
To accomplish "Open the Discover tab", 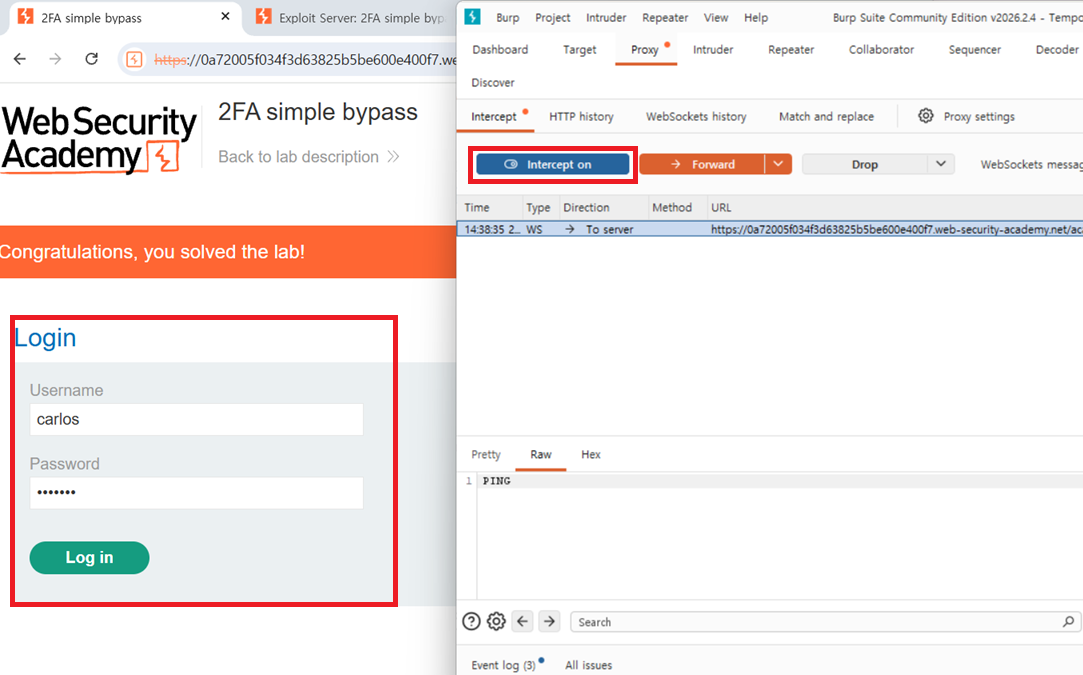I will point(492,82).
